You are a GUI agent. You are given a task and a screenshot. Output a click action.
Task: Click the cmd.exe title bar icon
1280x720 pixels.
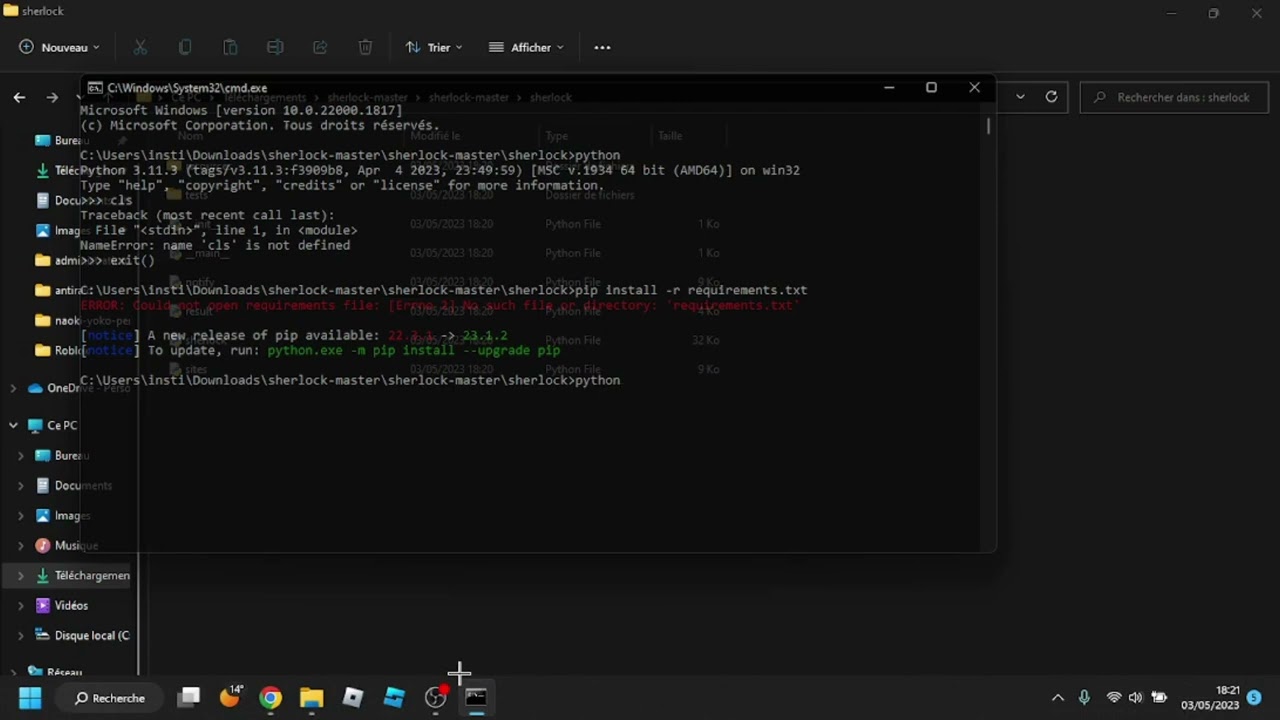click(x=95, y=88)
